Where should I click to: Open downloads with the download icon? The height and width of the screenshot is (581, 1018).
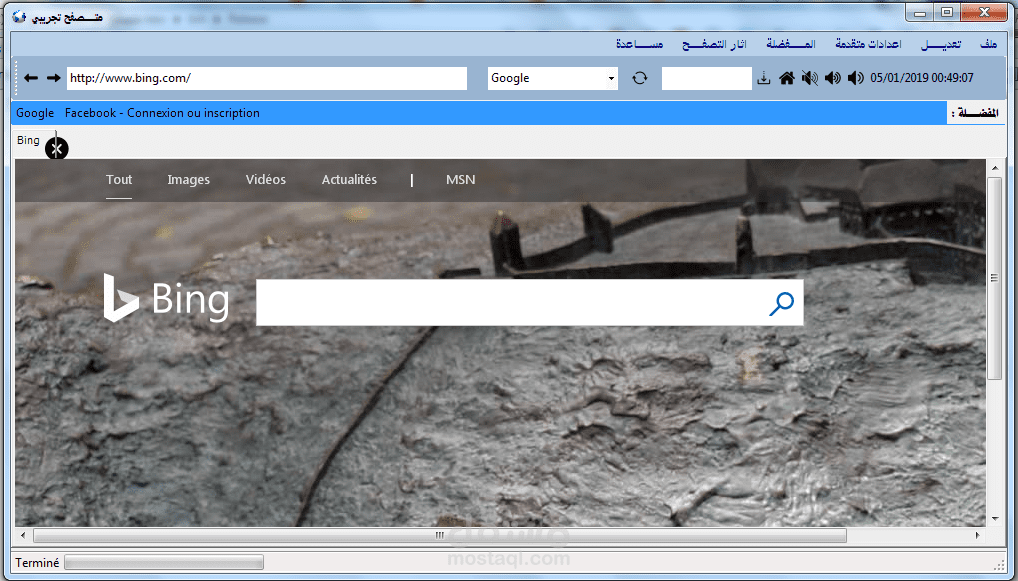[764, 78]
